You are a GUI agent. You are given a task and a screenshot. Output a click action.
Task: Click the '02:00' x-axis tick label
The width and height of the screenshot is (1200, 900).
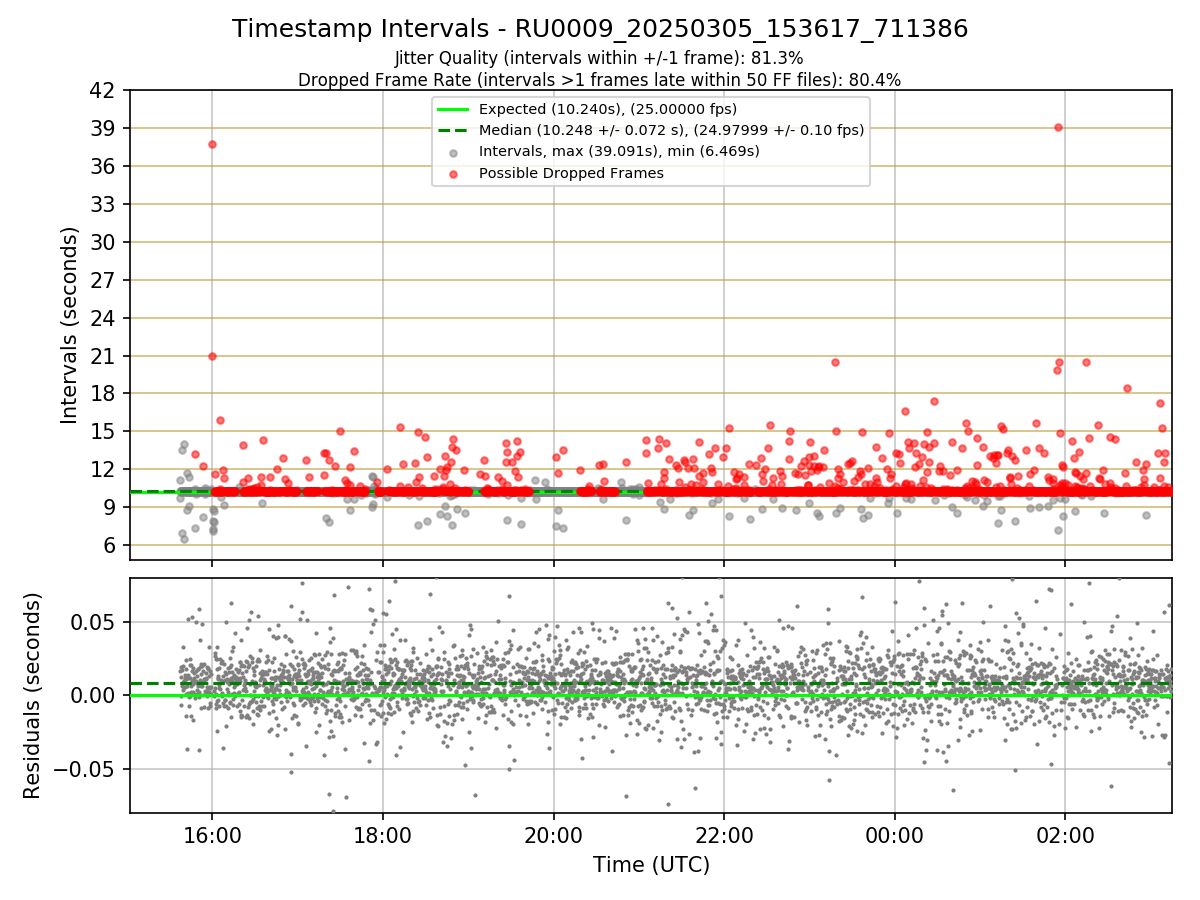[1065, 834]
